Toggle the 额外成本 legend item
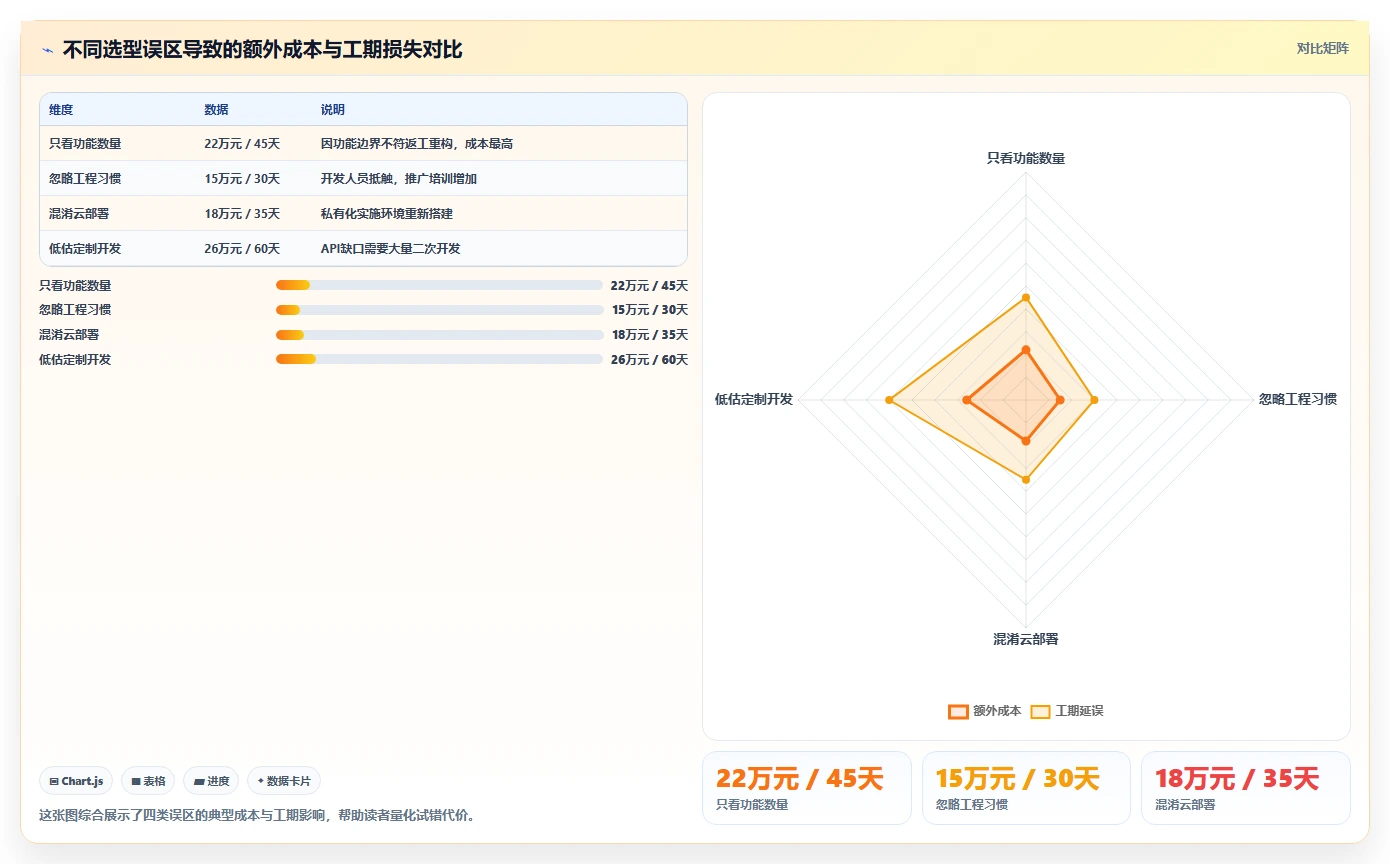 (985, 711)
